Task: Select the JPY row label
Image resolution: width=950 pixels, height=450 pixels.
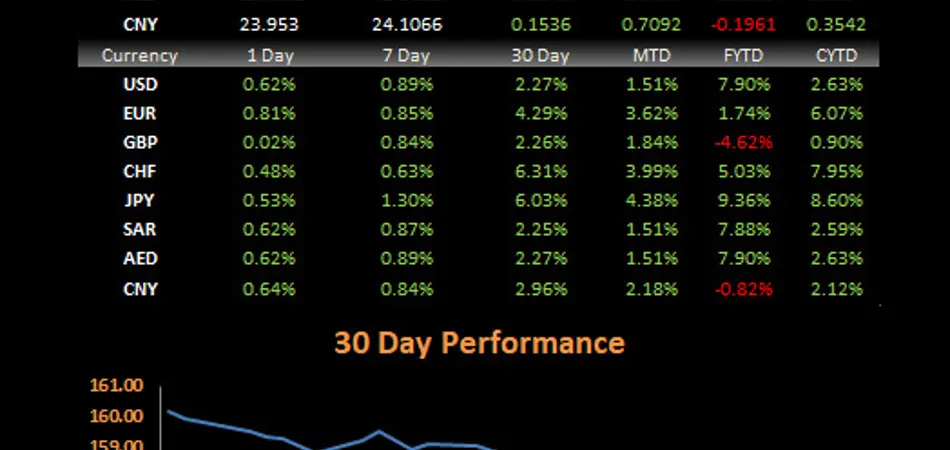Action: [x=139, y=201]
